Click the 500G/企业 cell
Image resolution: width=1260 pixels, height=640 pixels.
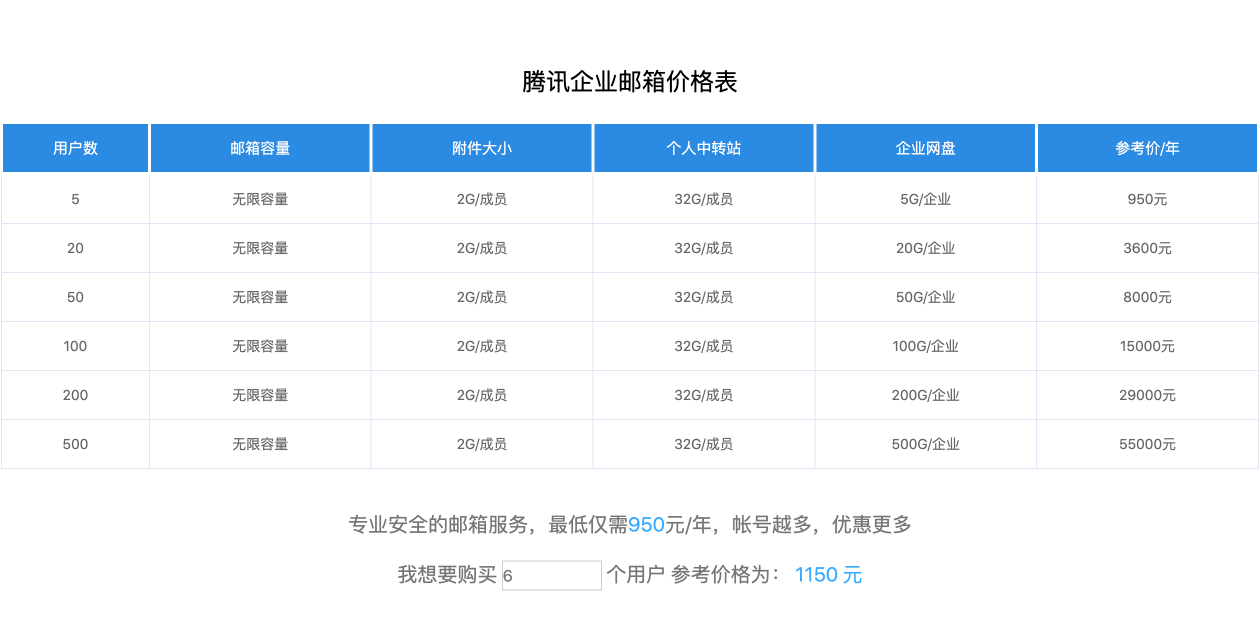(925, 444)
